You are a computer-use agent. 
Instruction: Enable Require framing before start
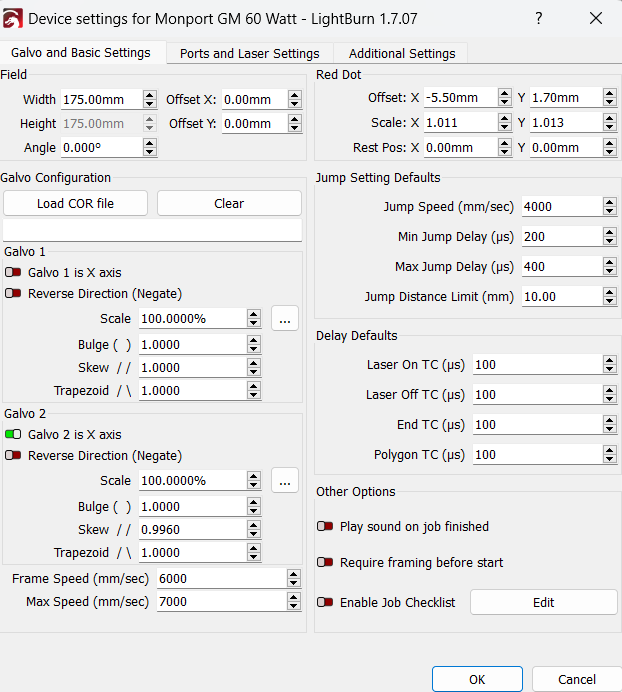(325, 562)
